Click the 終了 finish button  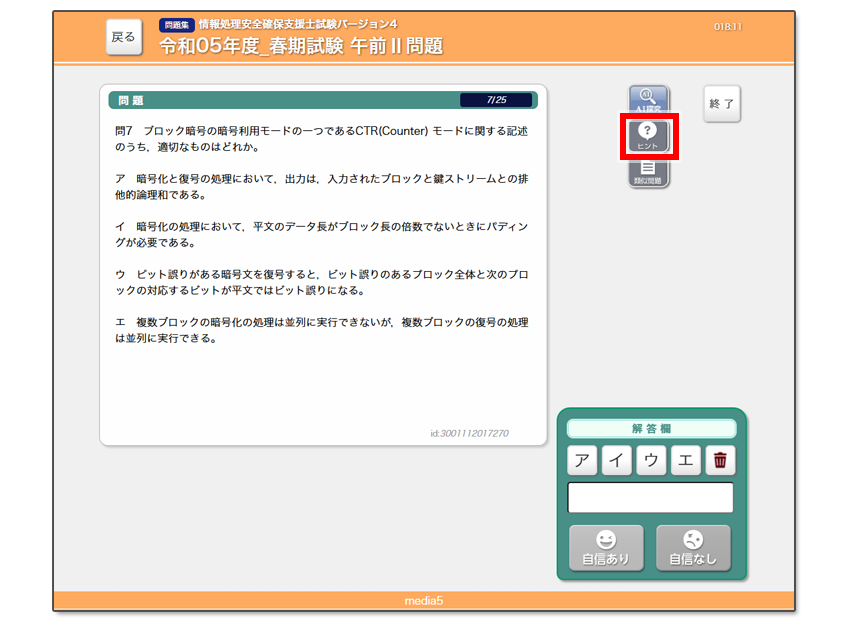click(722, 103)
